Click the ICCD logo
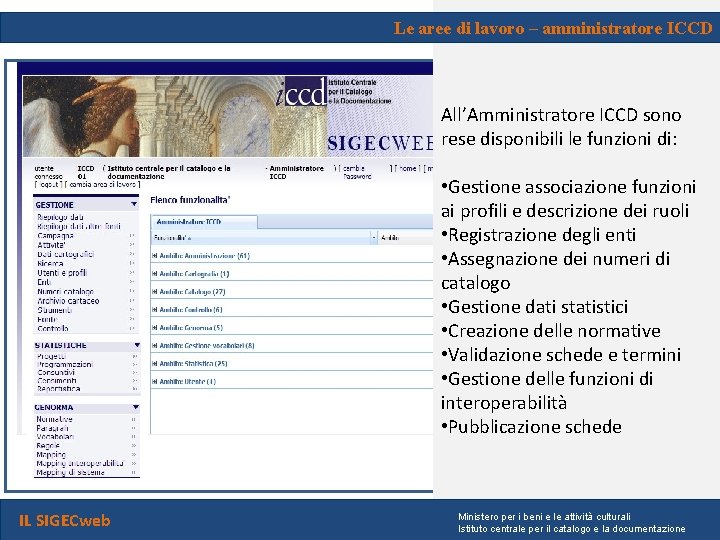 coord(302,91)
